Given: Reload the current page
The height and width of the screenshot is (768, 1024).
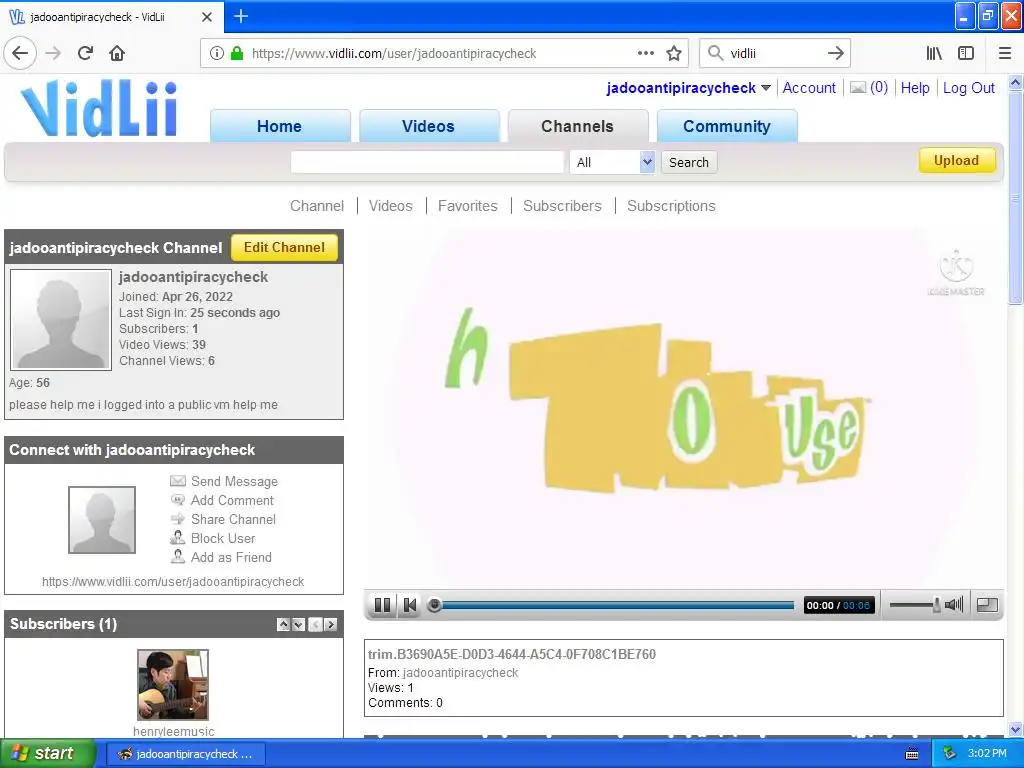Looking at the screenshot, I should point(86,54).
